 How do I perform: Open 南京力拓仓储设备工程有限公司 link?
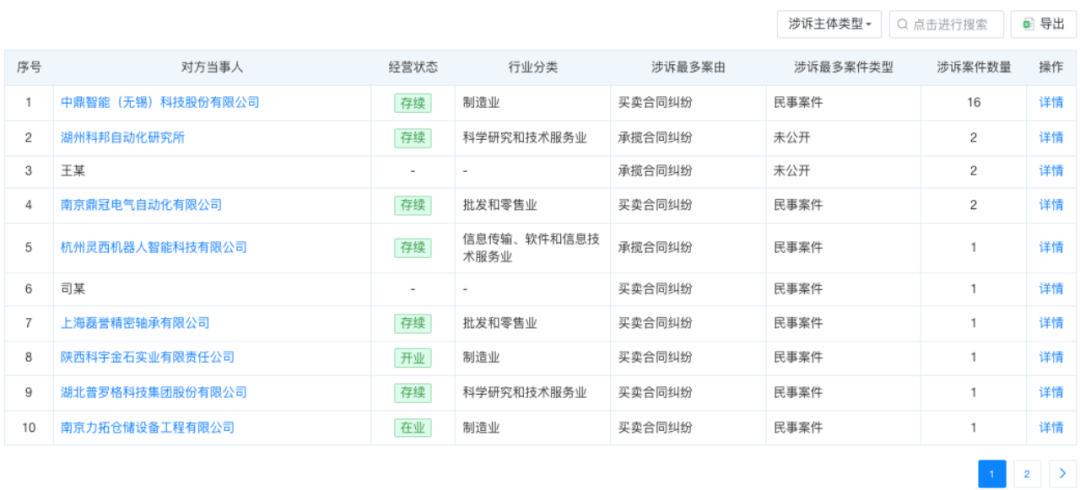[x=148, y=427]
